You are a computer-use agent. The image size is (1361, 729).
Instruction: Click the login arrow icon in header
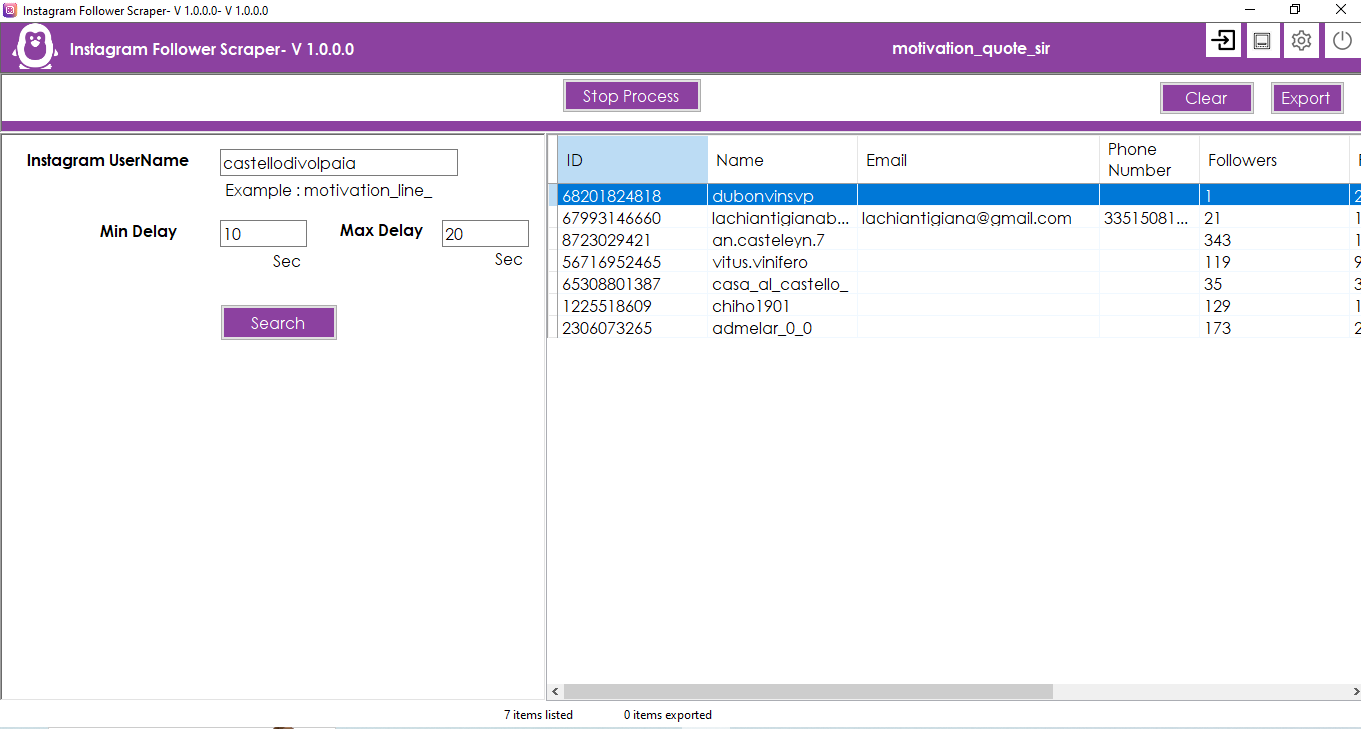click(x=1223, y=41)
